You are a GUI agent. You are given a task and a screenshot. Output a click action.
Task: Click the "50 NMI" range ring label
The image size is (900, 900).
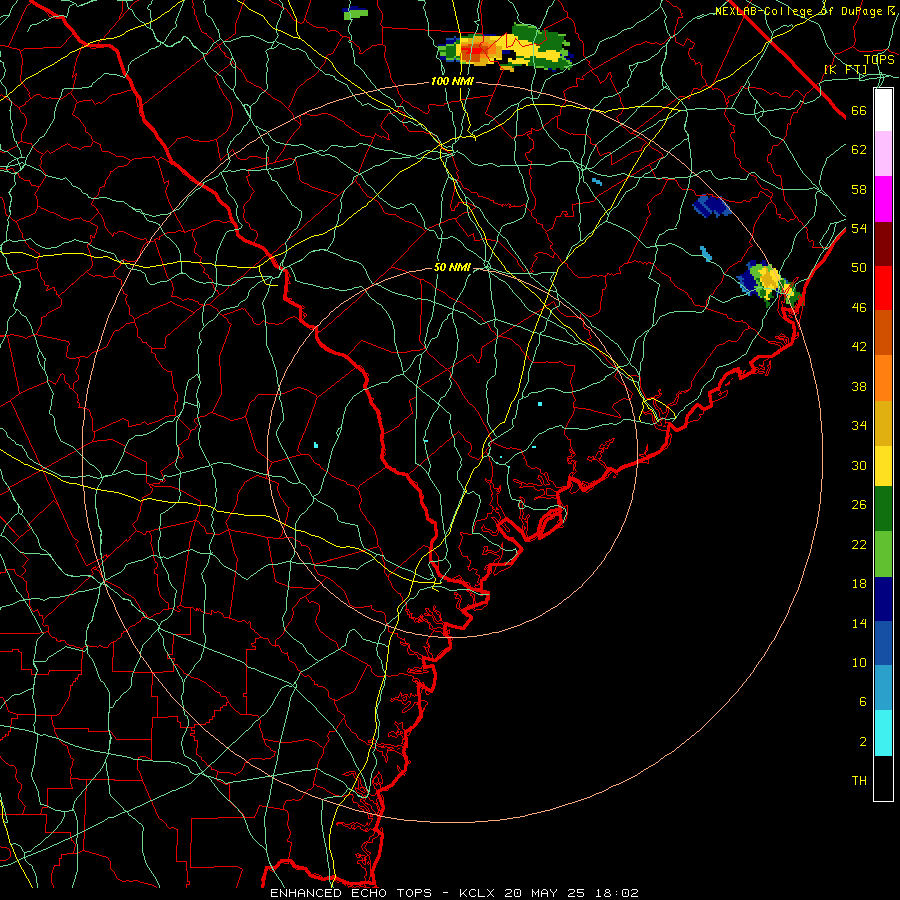[x=452, y=267]
